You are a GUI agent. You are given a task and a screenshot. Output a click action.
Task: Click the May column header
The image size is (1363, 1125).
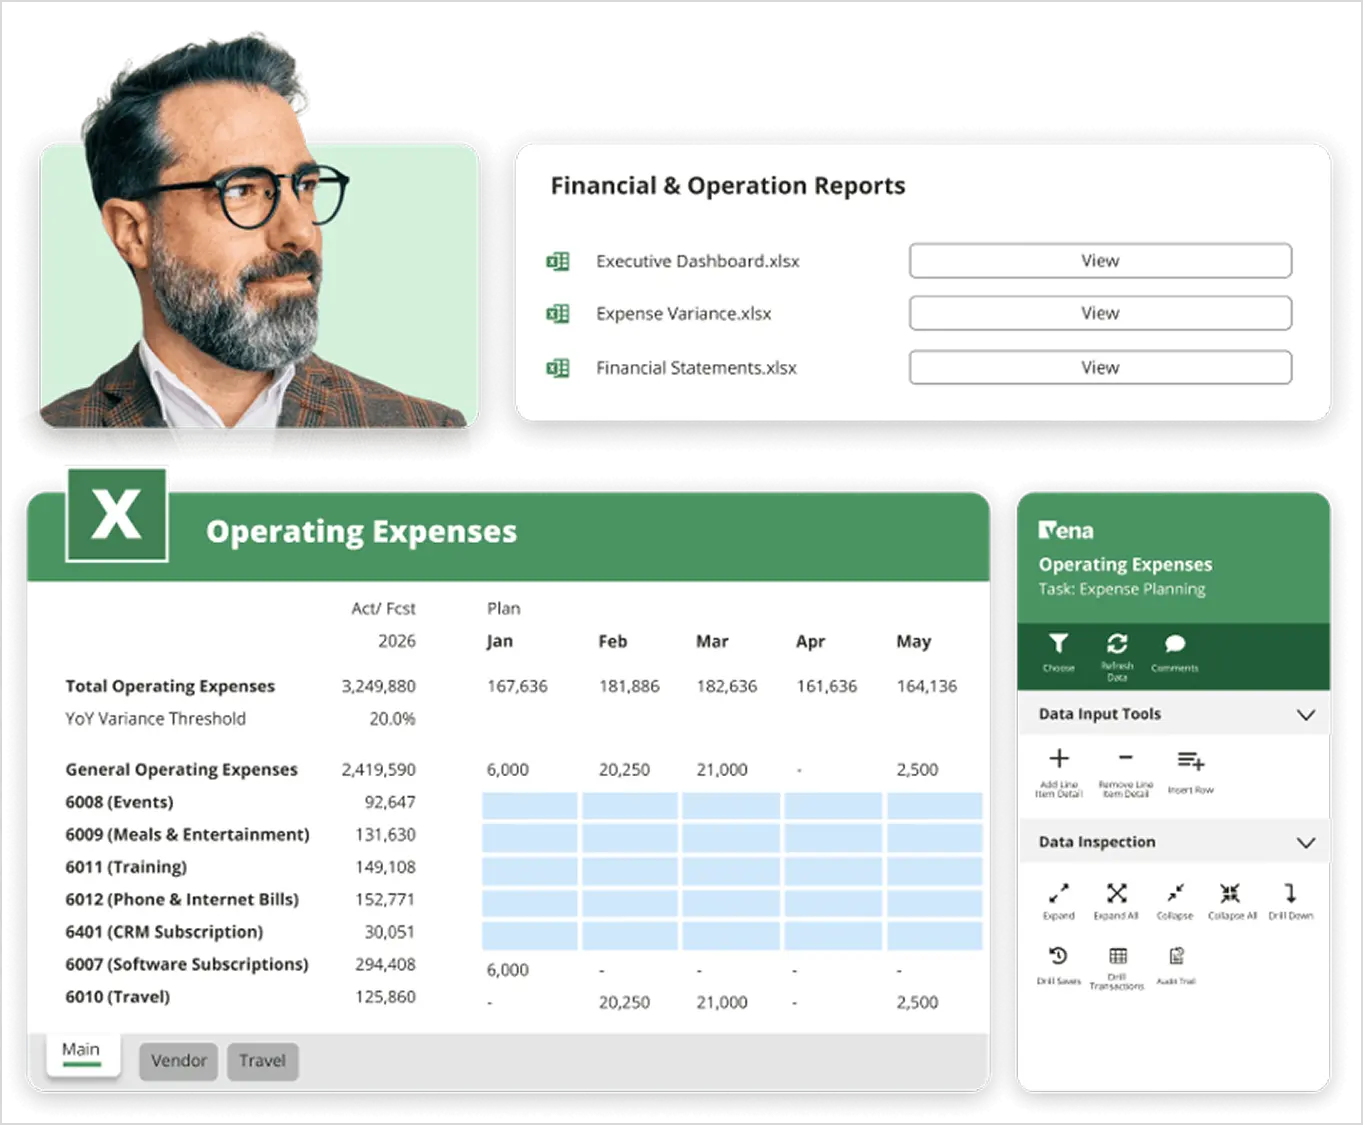pos(914,642)
